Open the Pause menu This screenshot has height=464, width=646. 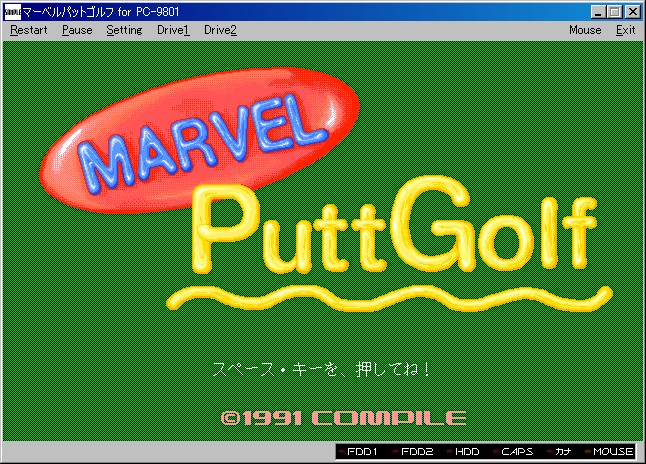(x=77, y=30)
